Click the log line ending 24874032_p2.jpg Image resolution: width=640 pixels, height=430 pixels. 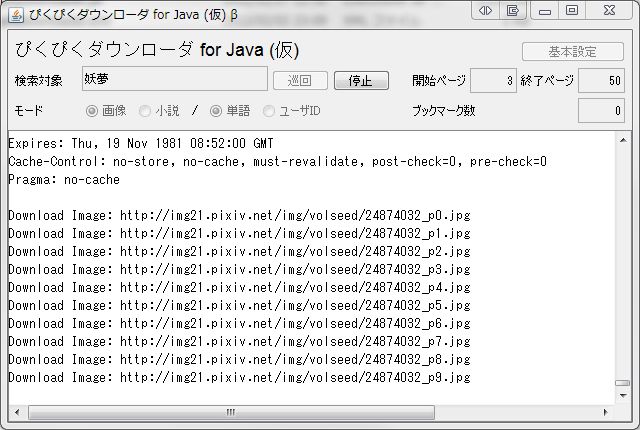(x=240, y=251)
